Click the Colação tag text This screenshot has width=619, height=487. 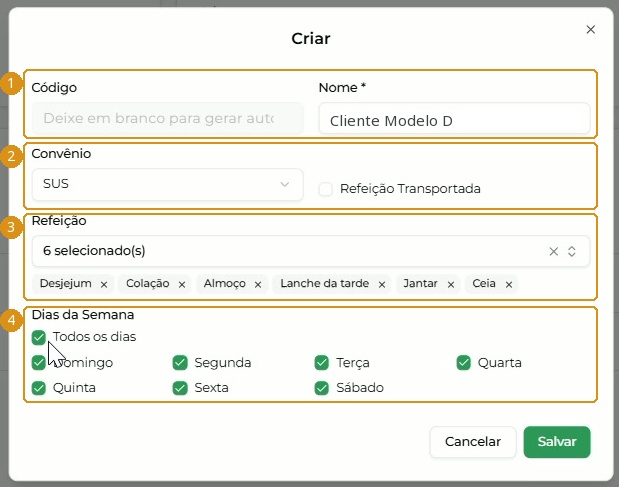pos(148,283)
